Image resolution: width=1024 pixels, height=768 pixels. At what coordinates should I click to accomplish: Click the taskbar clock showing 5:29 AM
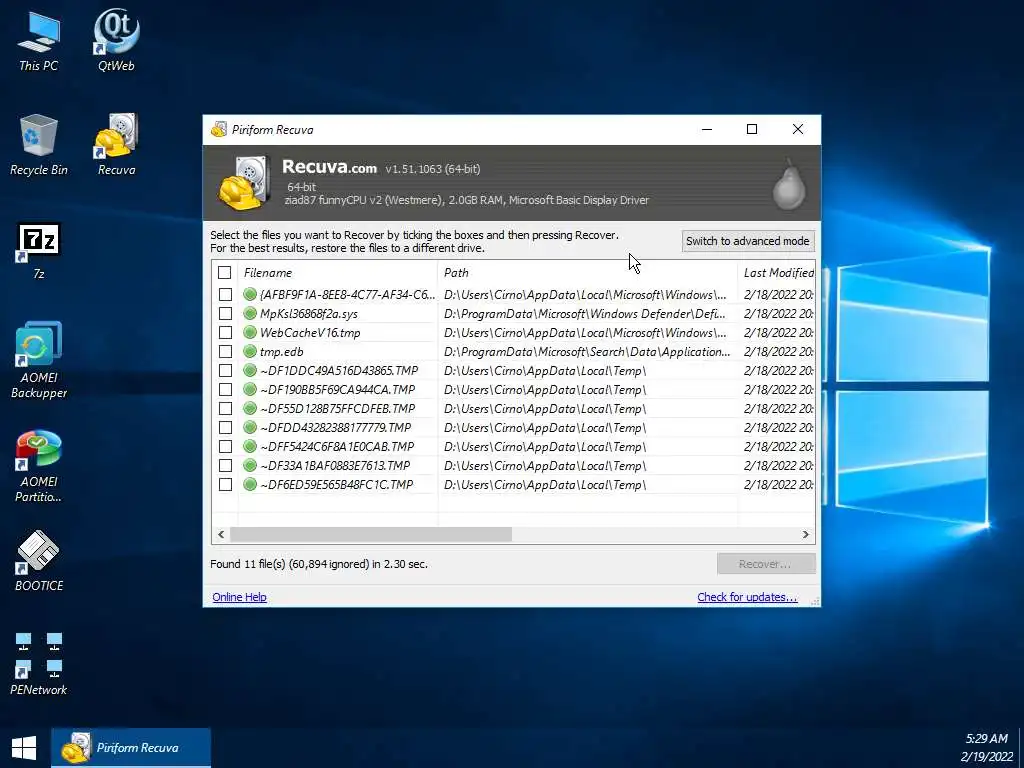pyautogui.click(x=986, y=748)
